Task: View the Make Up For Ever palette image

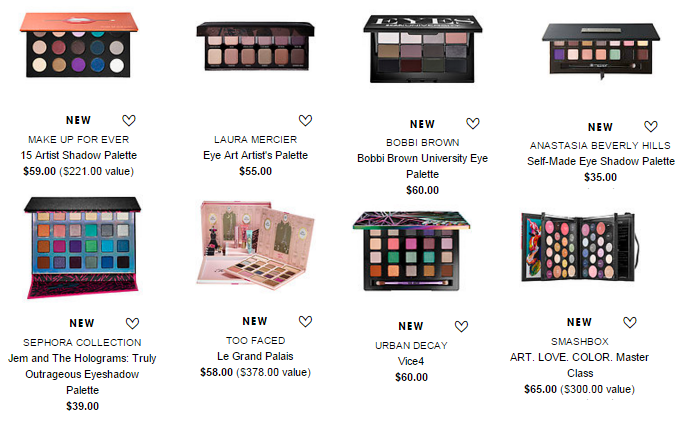Action: click(78, 45)
